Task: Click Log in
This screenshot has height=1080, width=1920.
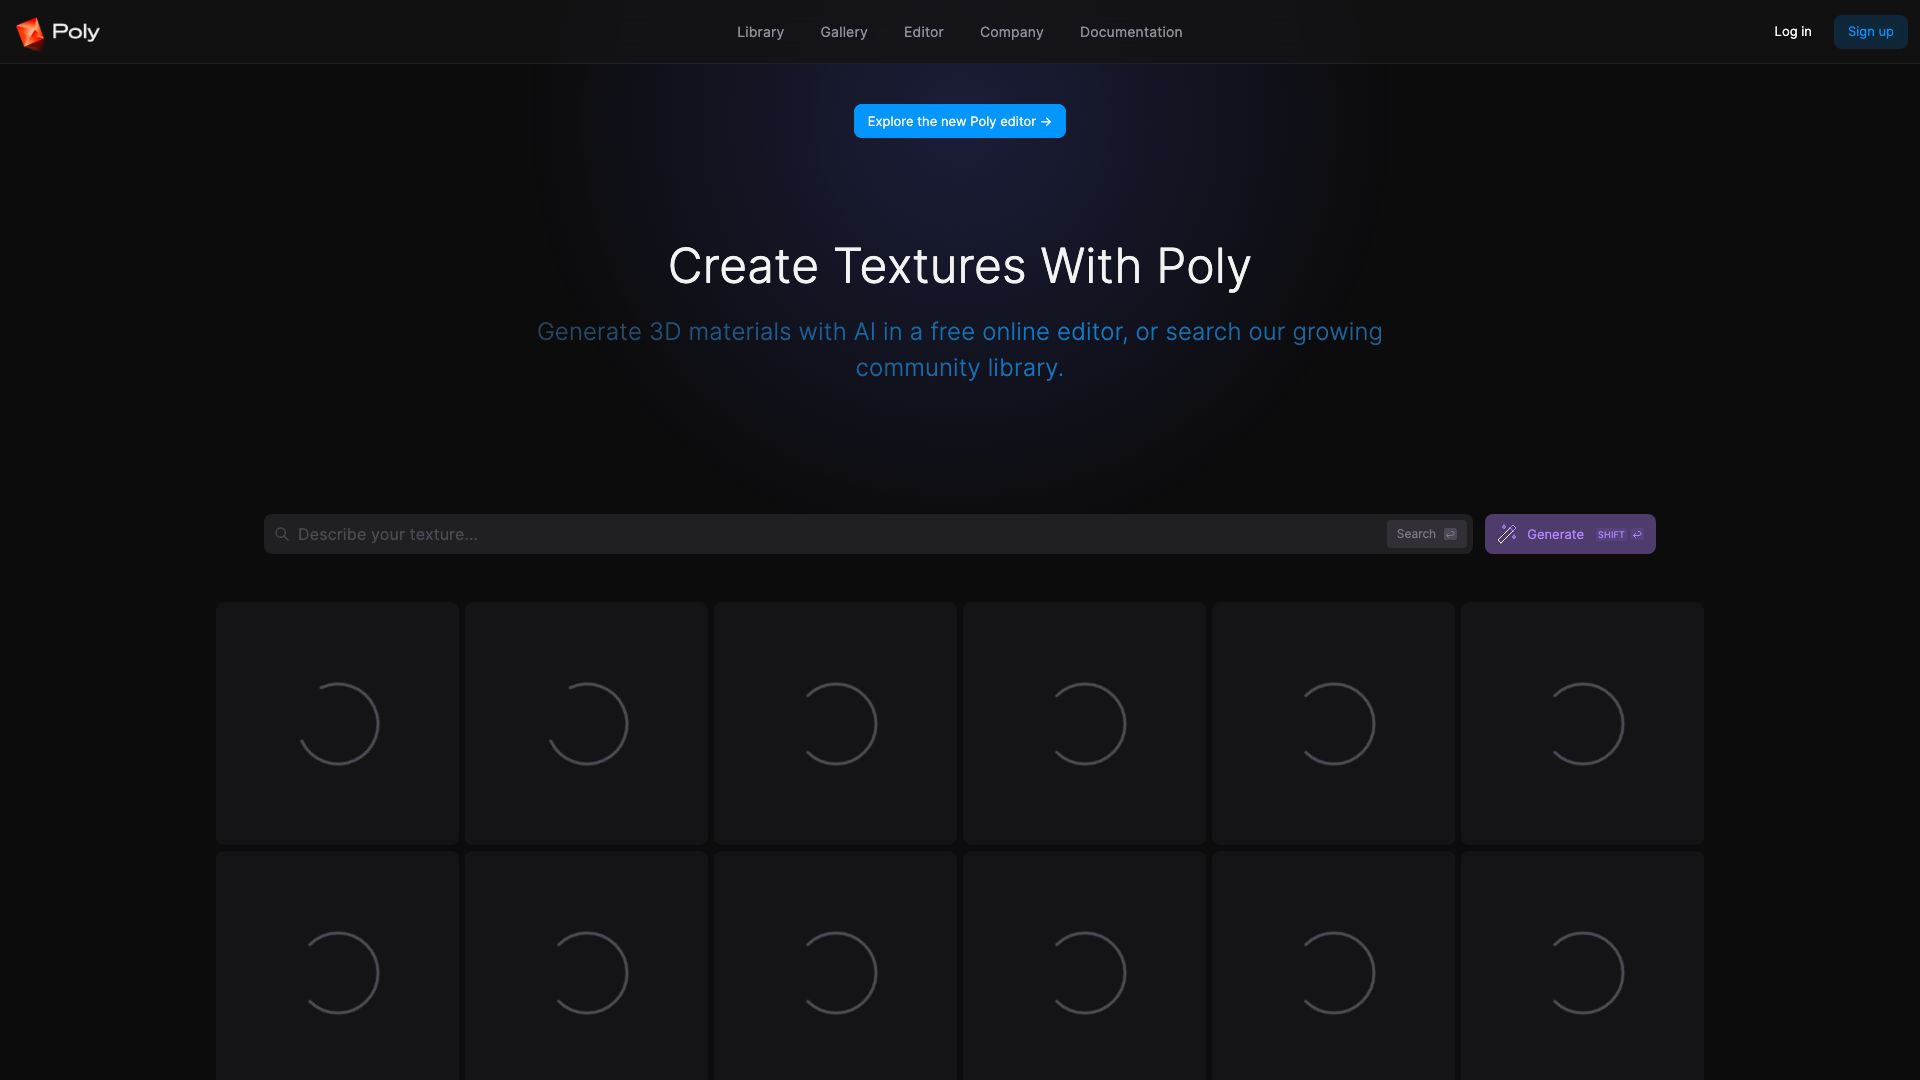Action: (1793, 32)
